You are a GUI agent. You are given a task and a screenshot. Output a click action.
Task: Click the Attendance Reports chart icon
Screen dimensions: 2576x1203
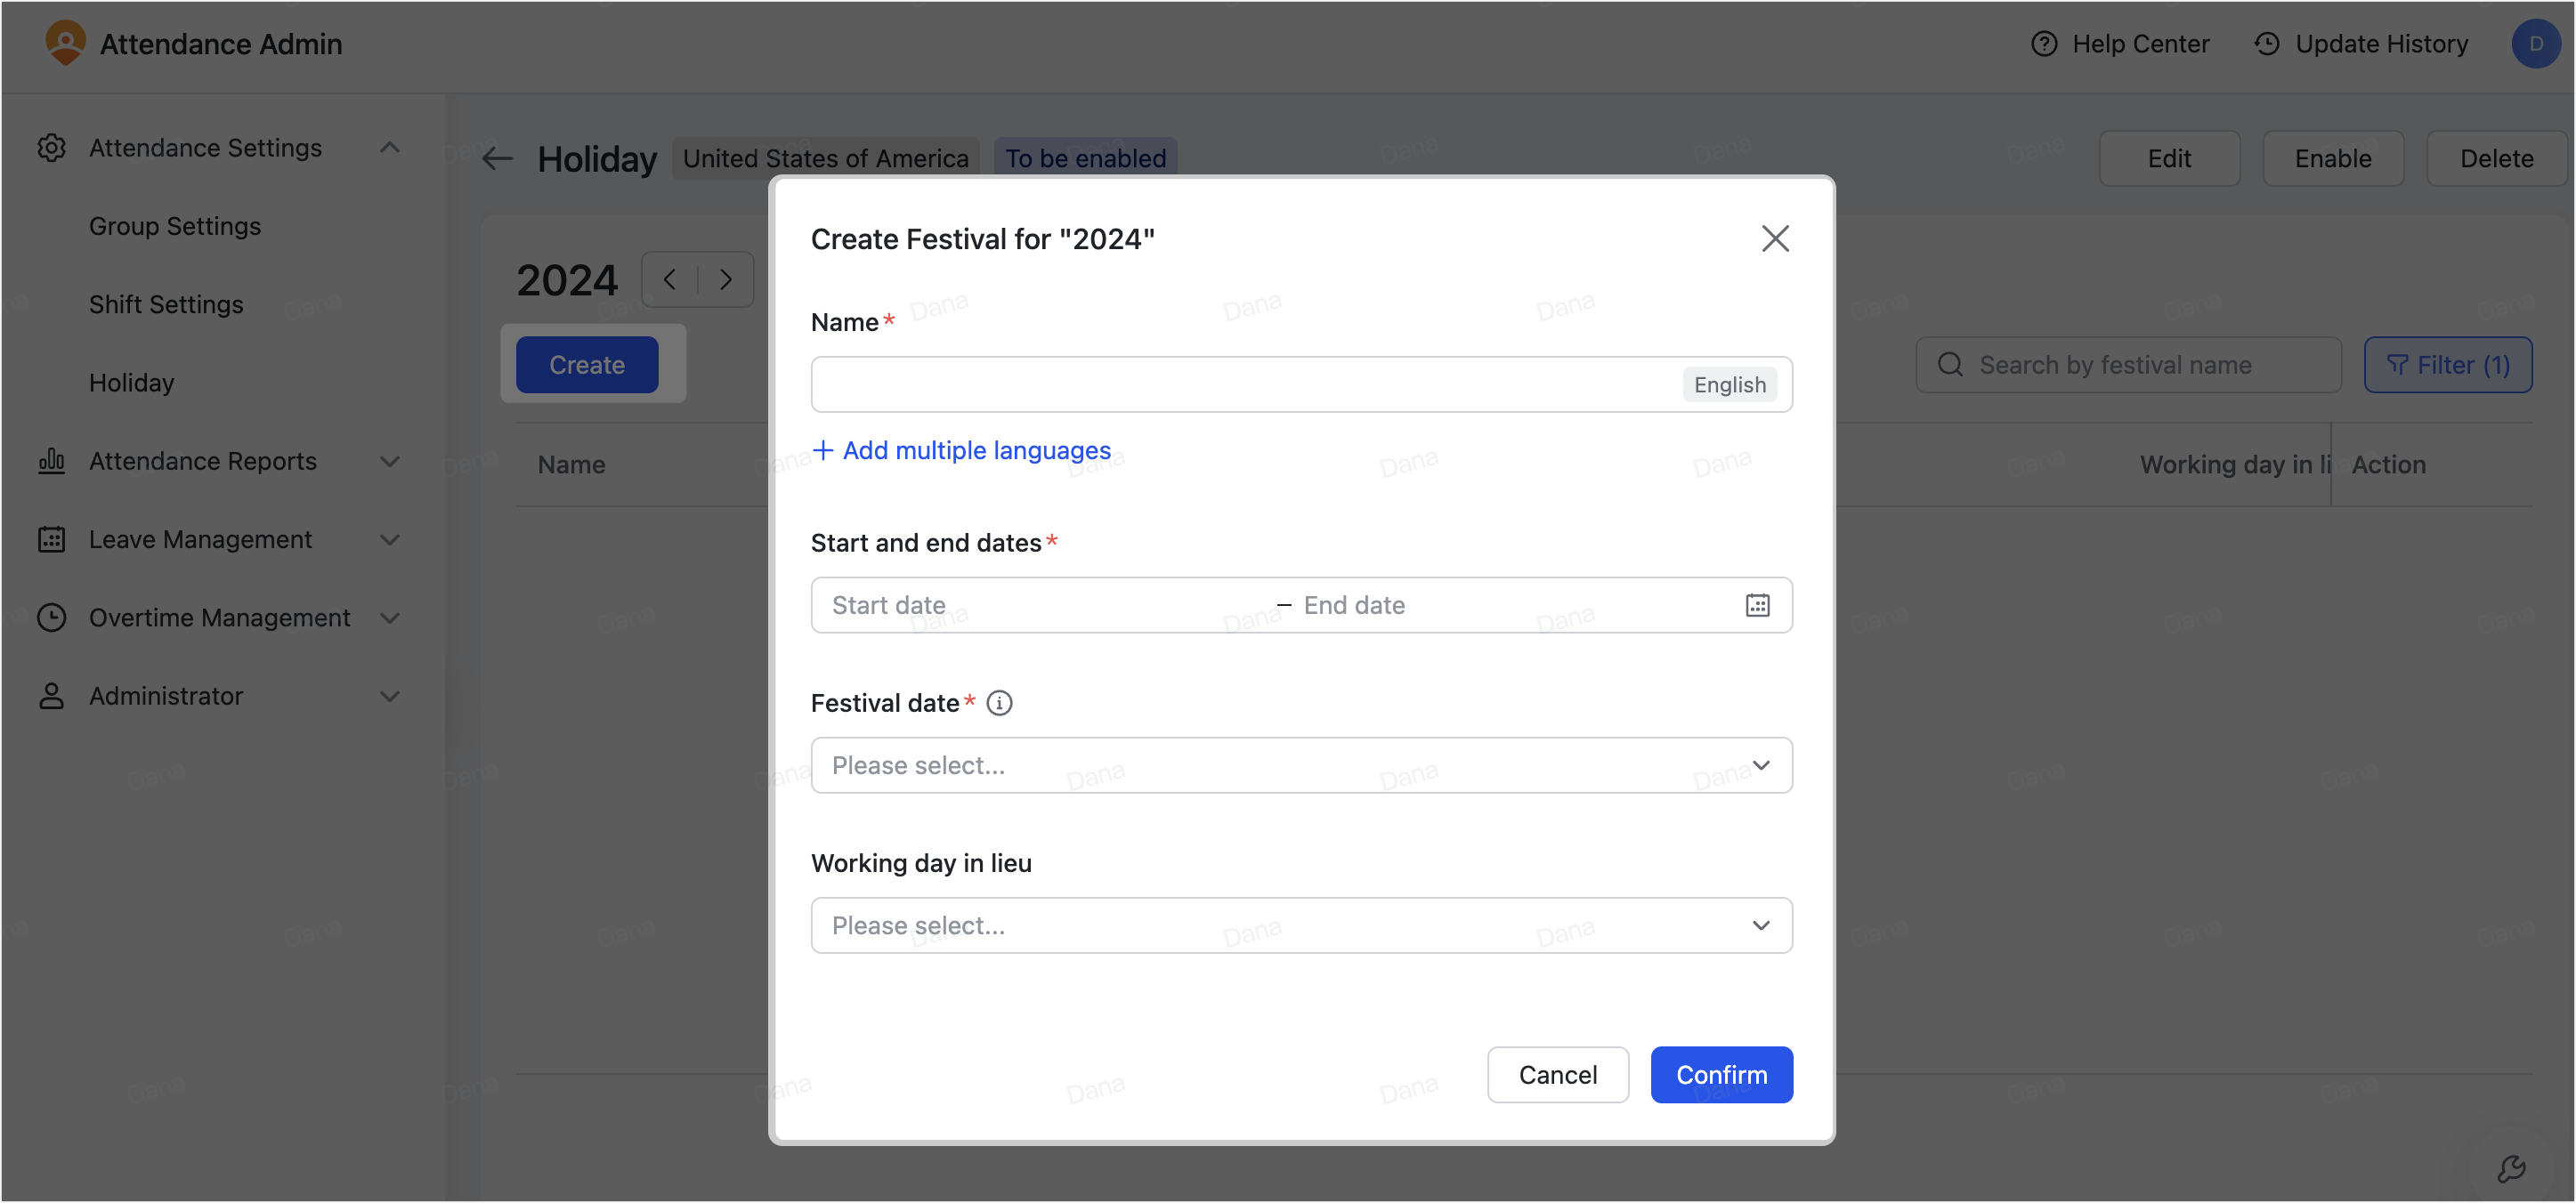click(51, 461)
